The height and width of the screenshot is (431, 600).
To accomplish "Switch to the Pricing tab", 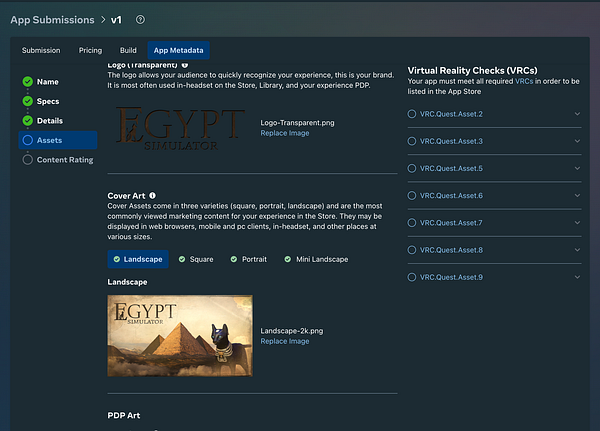I will point(90,50).
